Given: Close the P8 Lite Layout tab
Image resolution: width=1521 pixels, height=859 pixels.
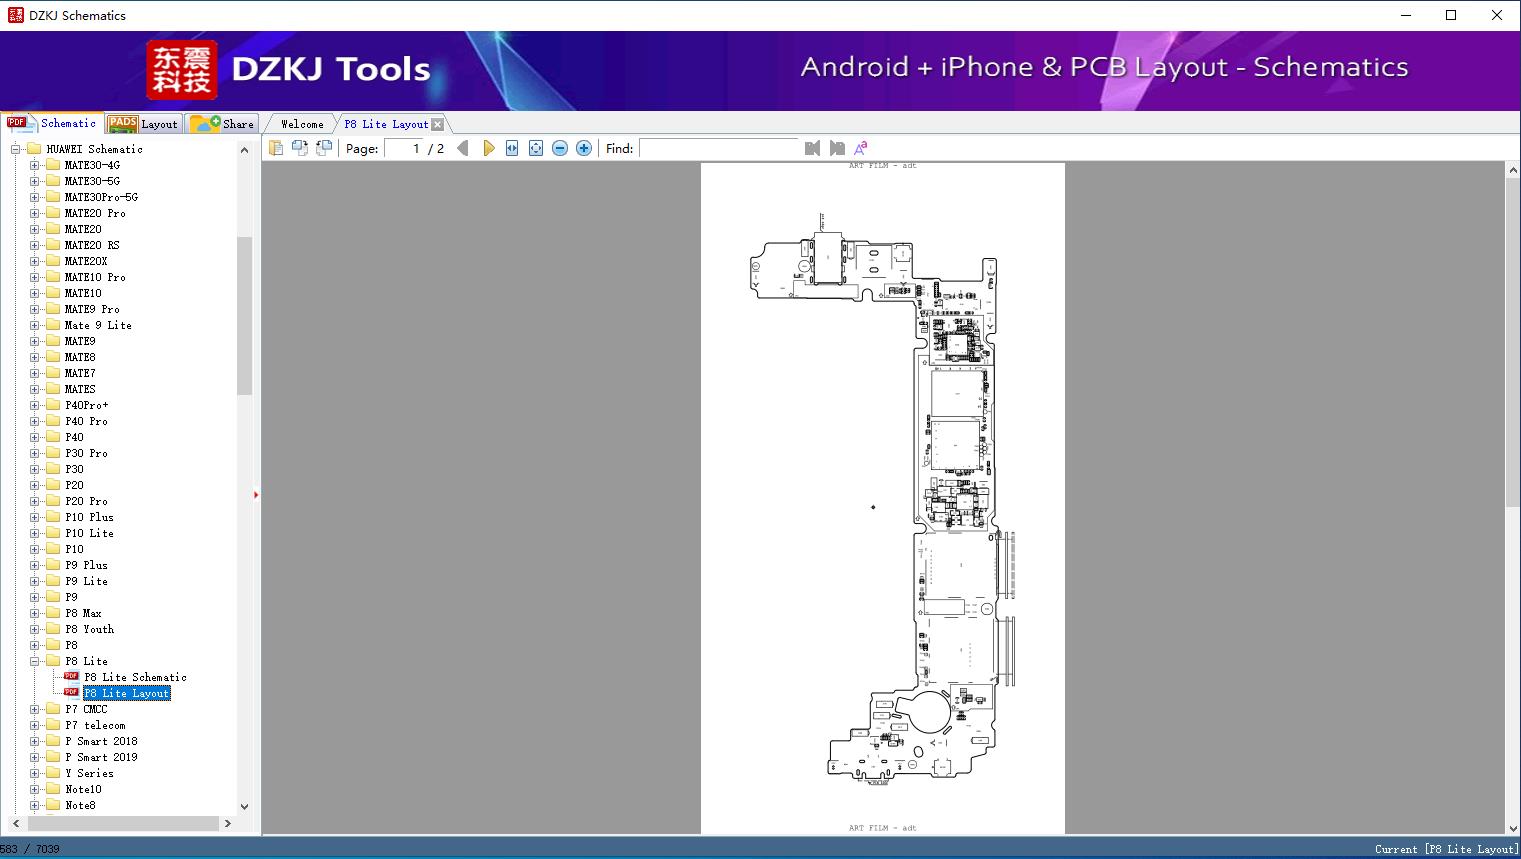Looking at the screenshot, I should [437, 124].
